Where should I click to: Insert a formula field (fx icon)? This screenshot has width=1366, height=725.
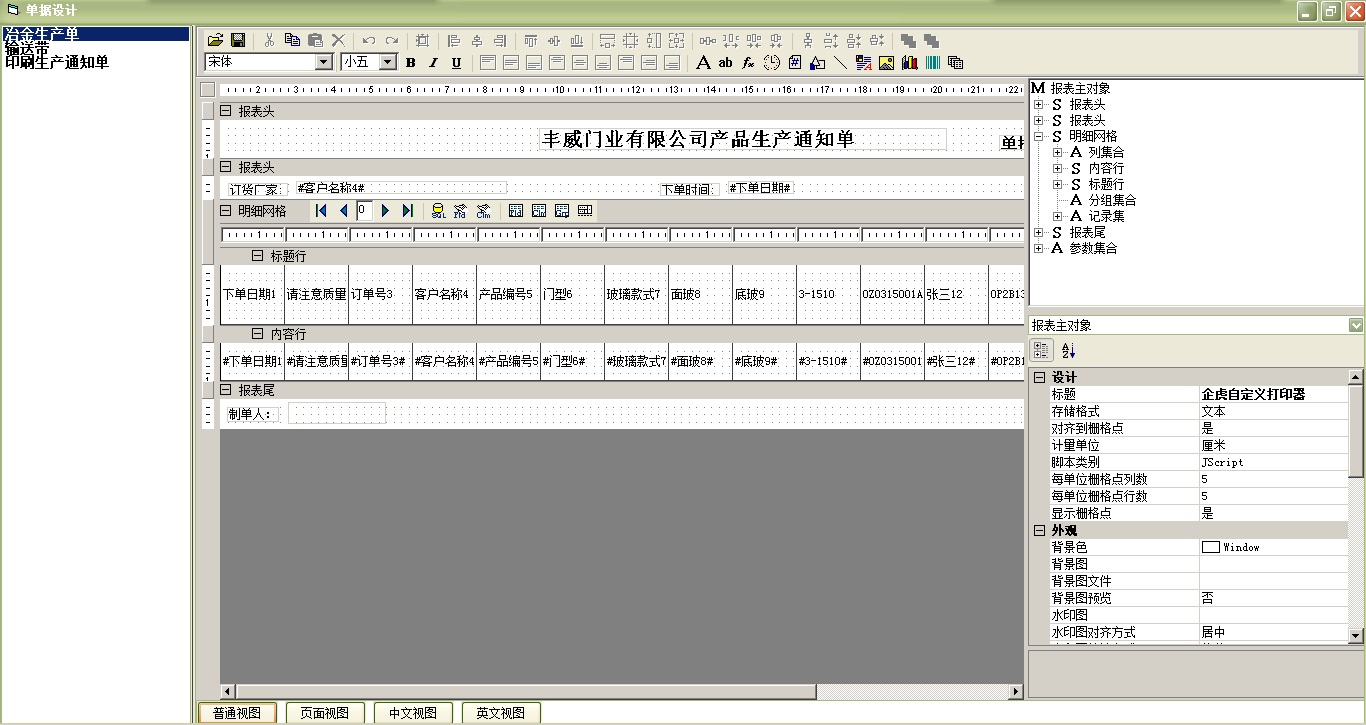tap(748, 62)
